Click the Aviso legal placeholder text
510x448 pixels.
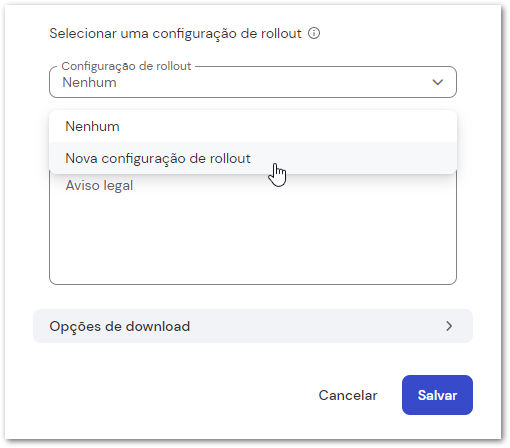pyautogui.click(x=99, y=186)
